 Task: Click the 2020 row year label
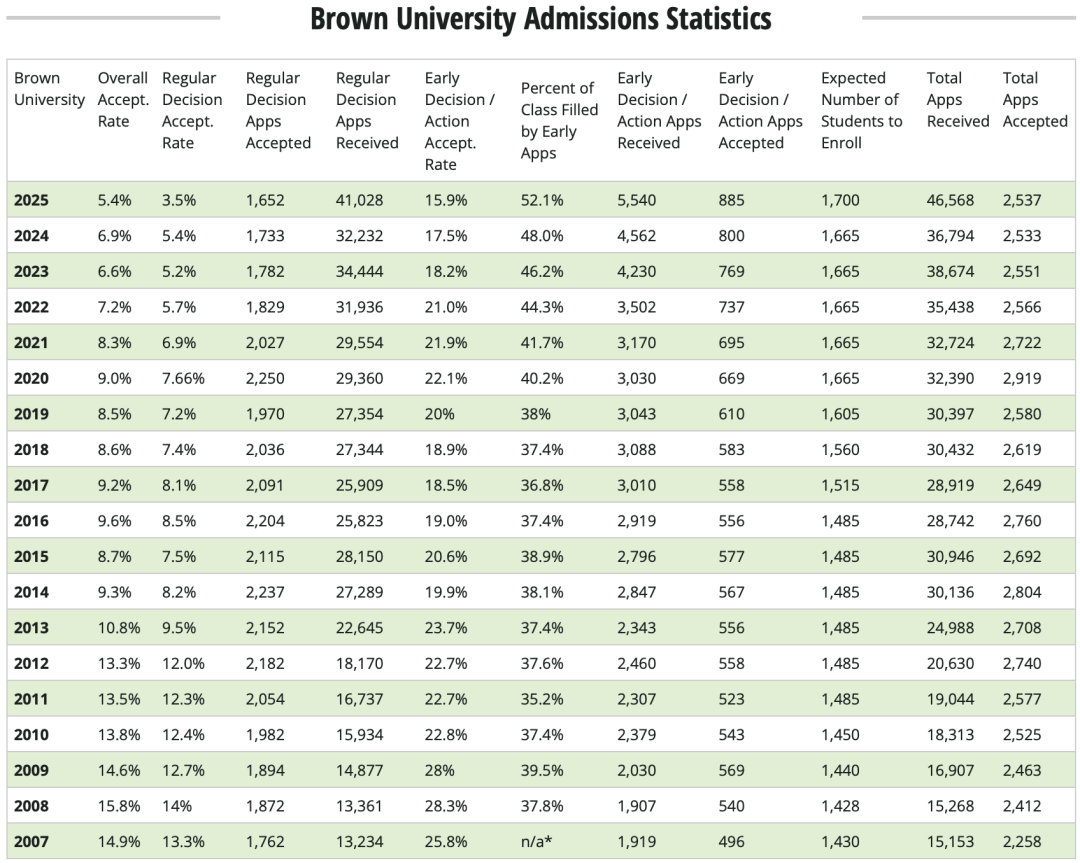click(31, 378)
